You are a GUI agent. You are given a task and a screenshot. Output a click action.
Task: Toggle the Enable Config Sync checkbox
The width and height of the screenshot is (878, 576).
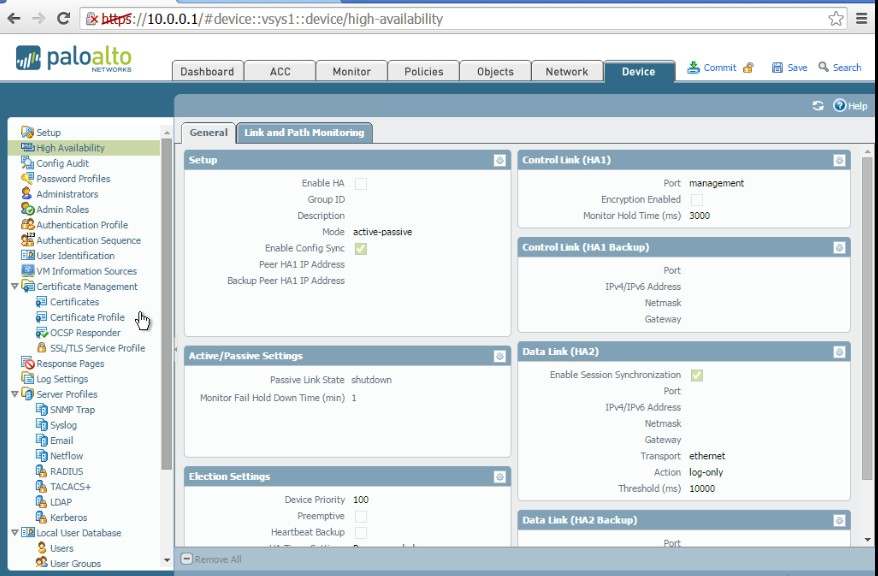[x=361, y=249]
